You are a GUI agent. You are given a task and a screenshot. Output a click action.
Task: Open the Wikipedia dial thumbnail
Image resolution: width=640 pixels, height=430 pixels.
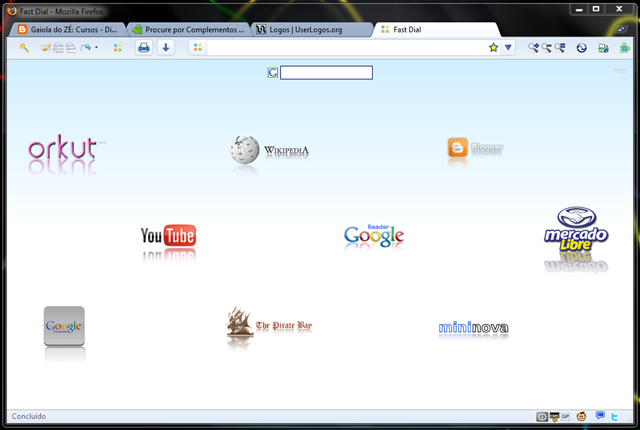point(269,154)
